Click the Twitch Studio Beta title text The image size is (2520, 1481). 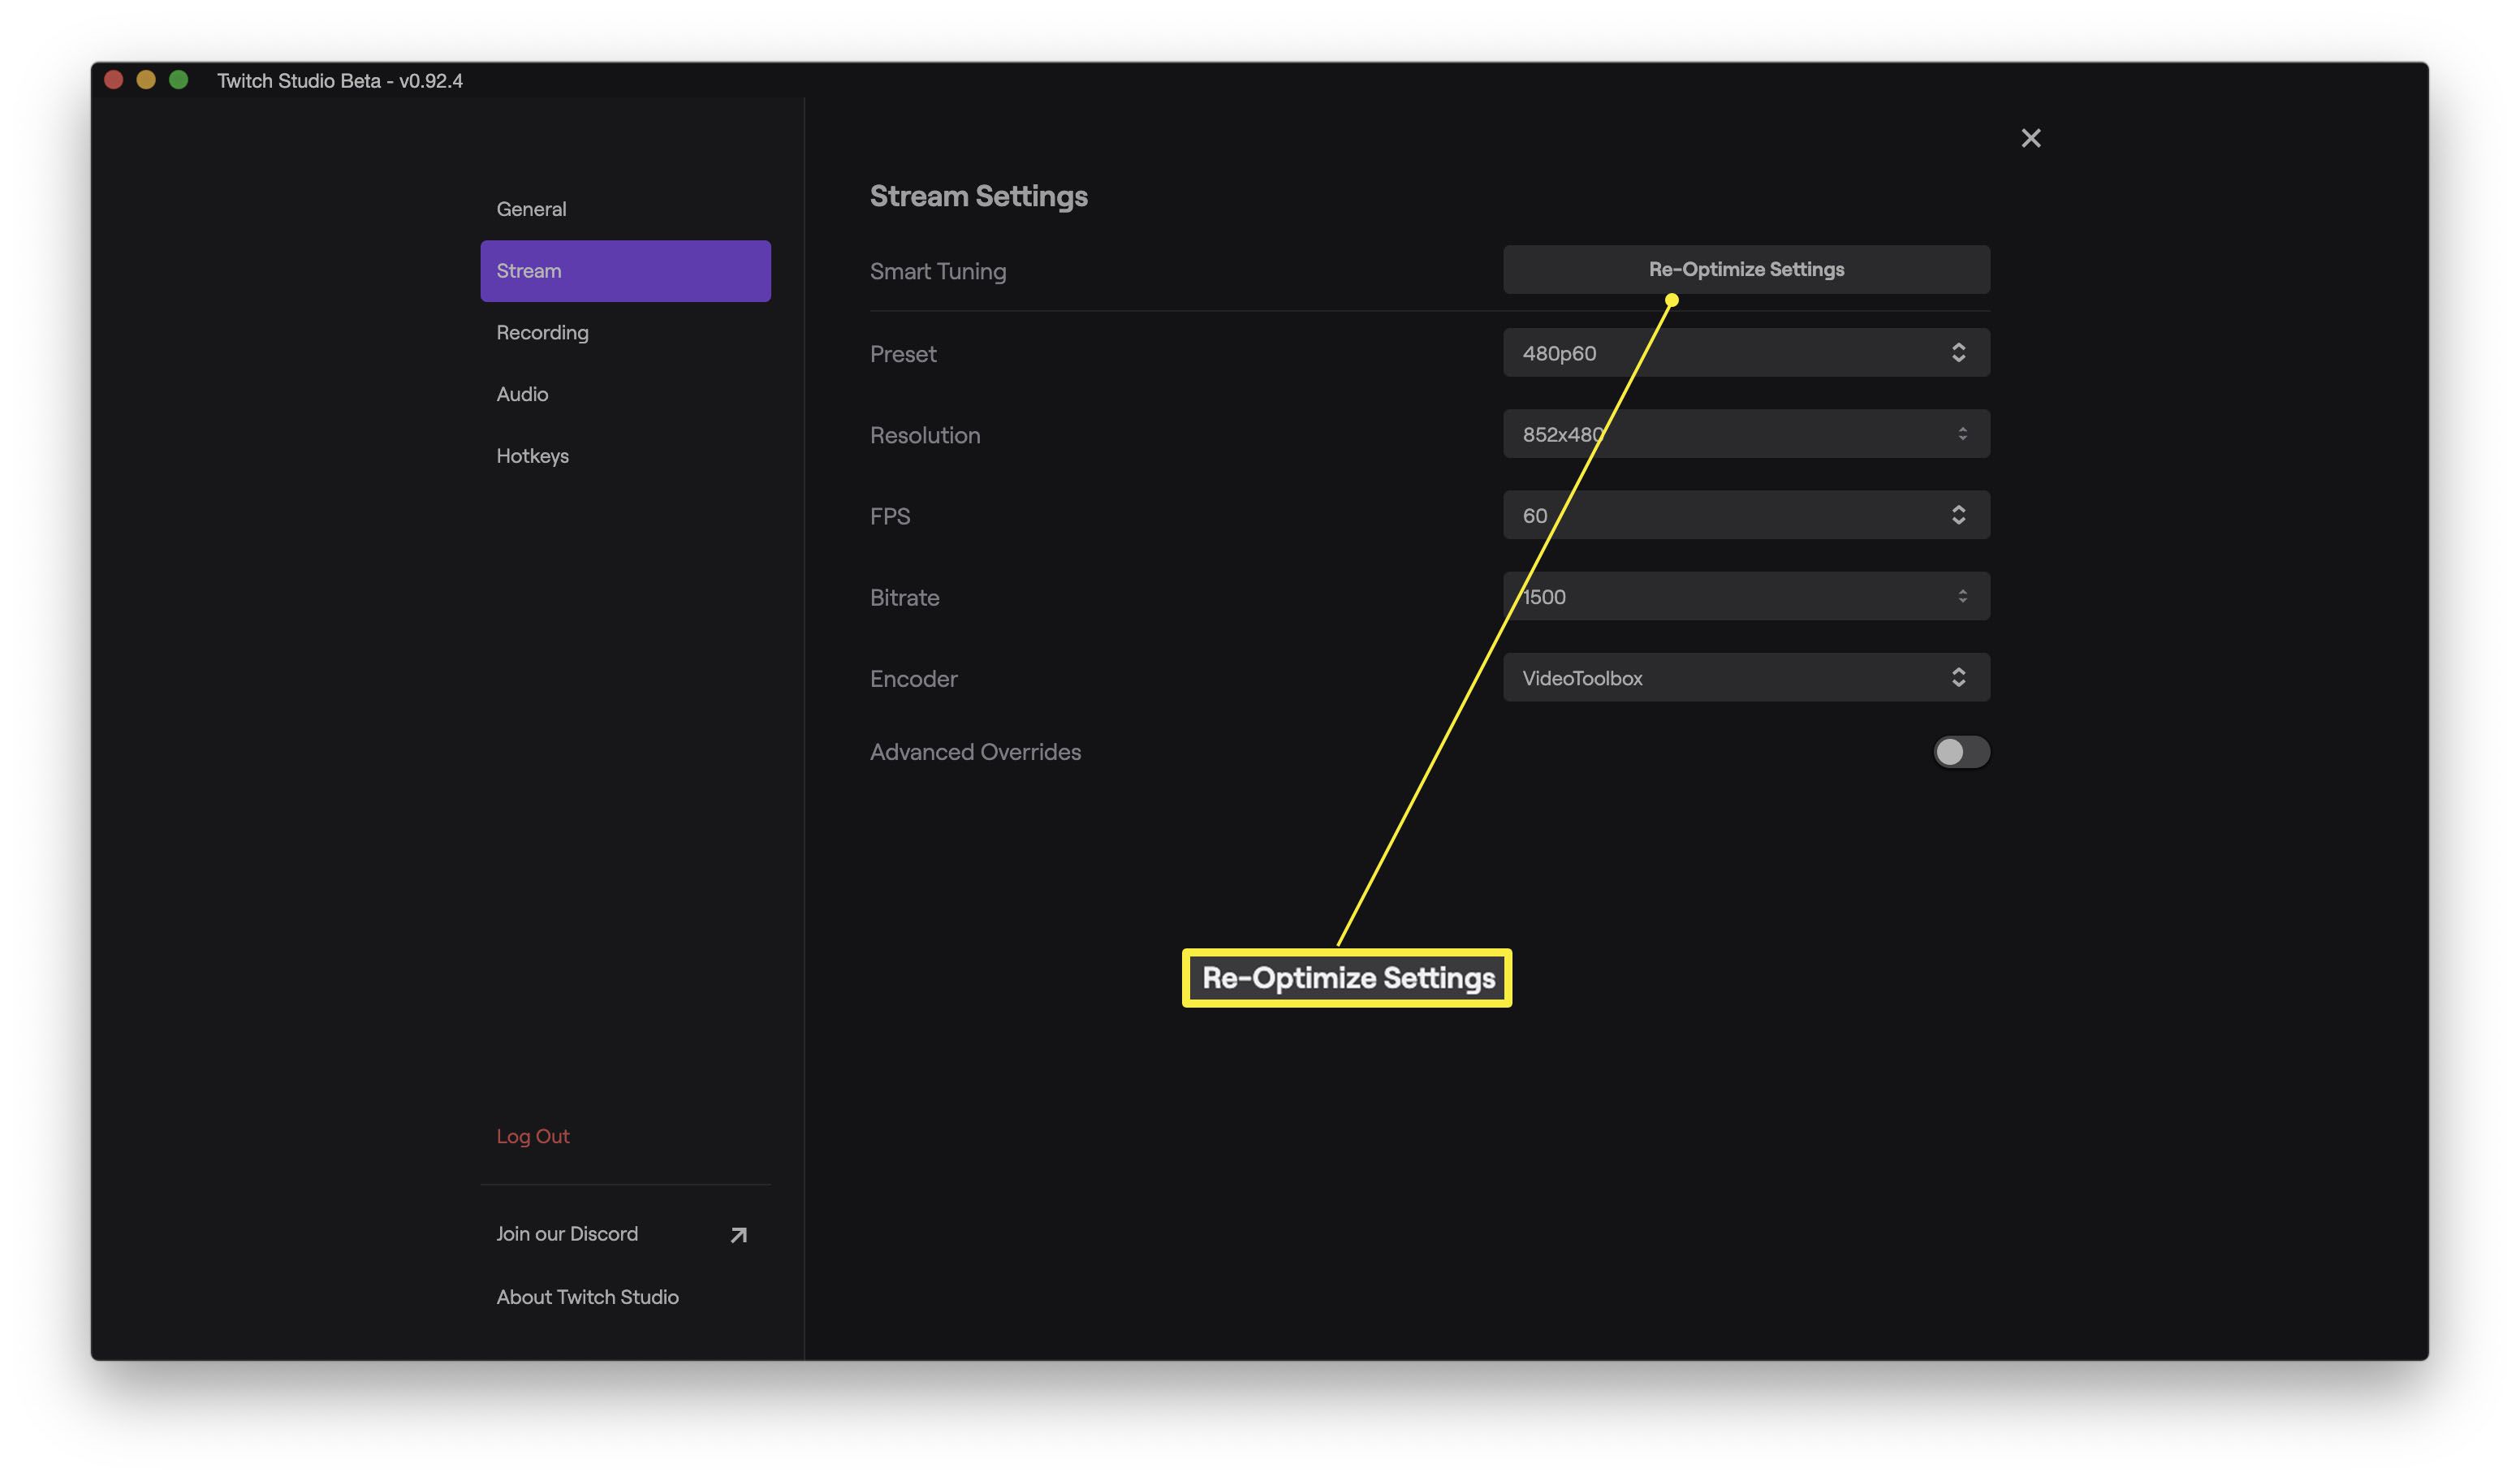click(340, 81)
